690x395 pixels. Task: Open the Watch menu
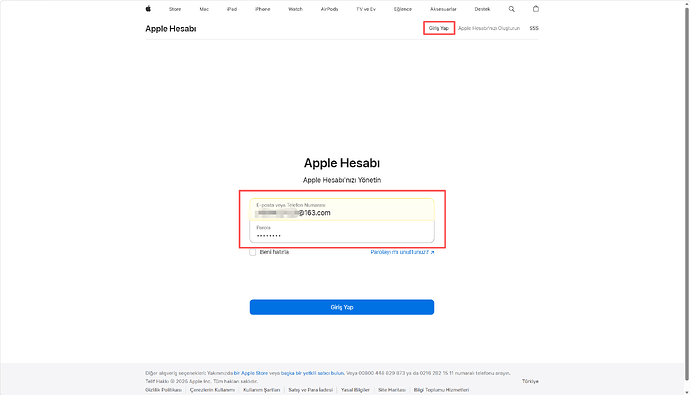coord(295,9)
